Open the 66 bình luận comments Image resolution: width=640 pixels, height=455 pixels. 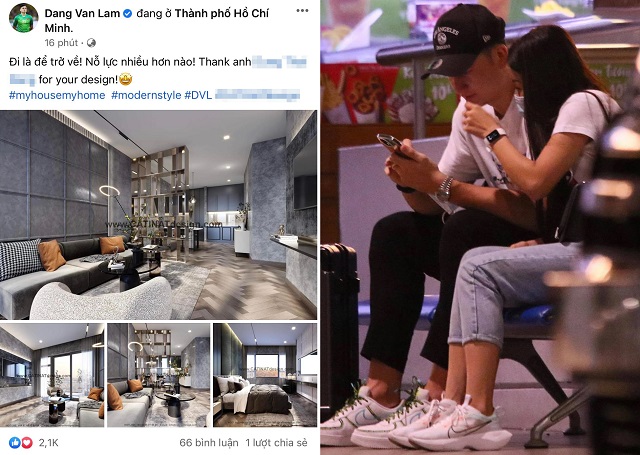(x=209, y=442)
